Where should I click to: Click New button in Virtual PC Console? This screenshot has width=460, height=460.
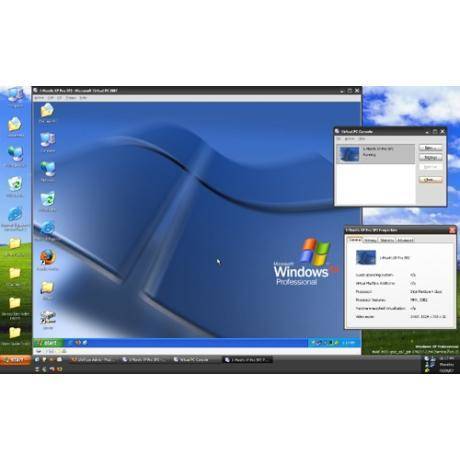coord(430,148)
